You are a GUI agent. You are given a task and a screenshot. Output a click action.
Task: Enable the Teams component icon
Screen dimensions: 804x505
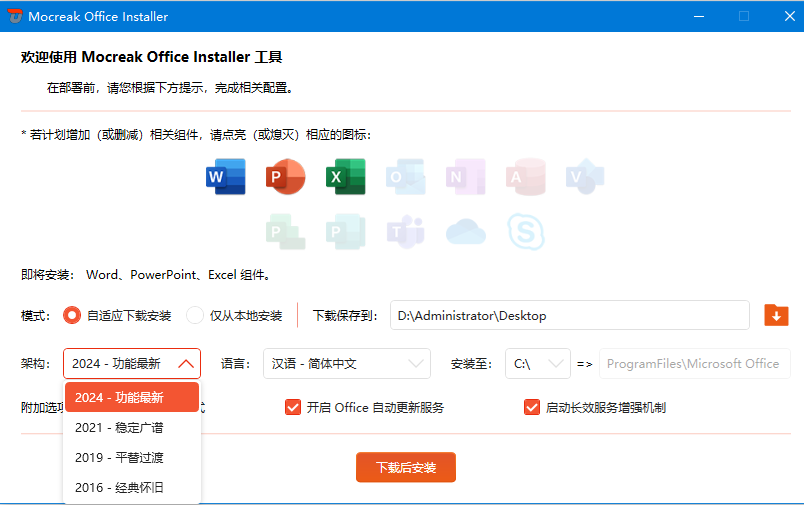tap(406, 232)
